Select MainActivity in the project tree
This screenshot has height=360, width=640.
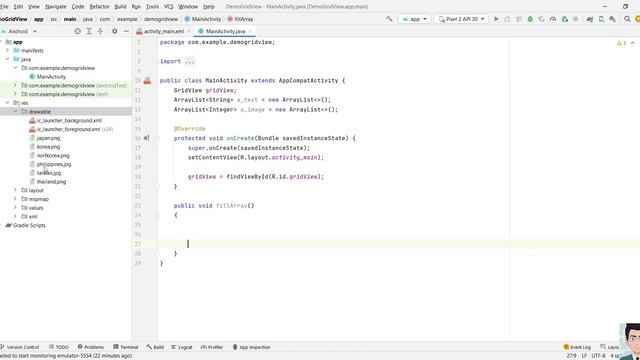click(51, 77)
